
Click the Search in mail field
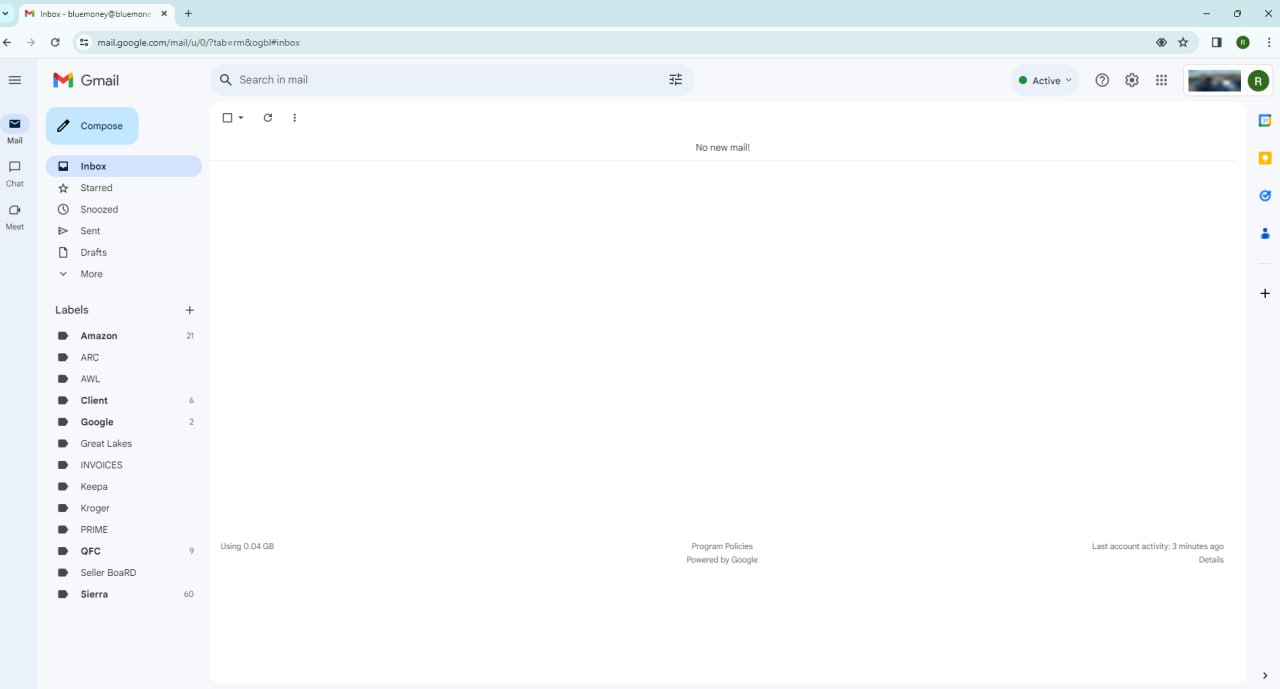[450, 80]
